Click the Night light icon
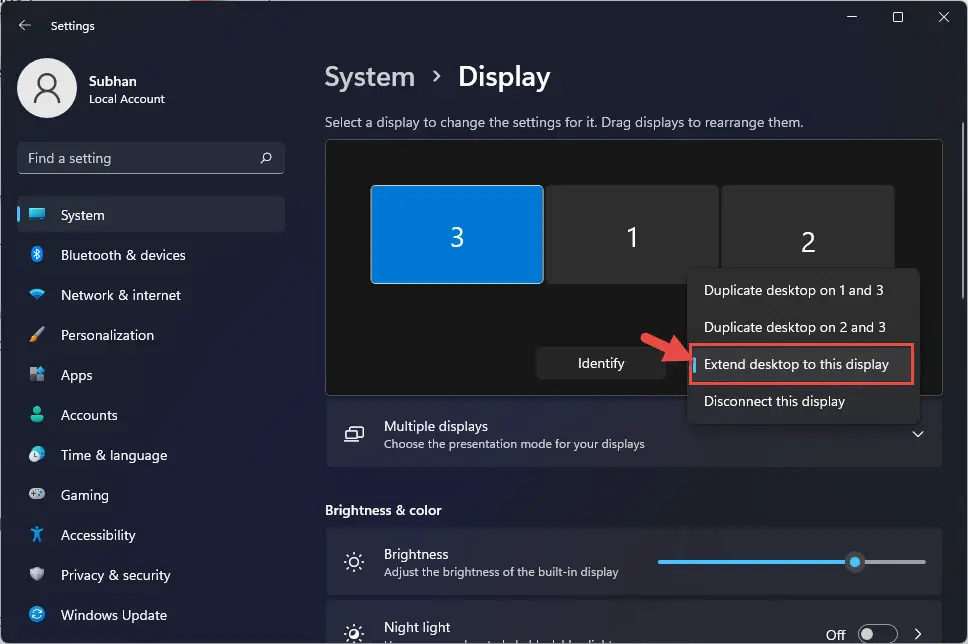 coord(354,633)
